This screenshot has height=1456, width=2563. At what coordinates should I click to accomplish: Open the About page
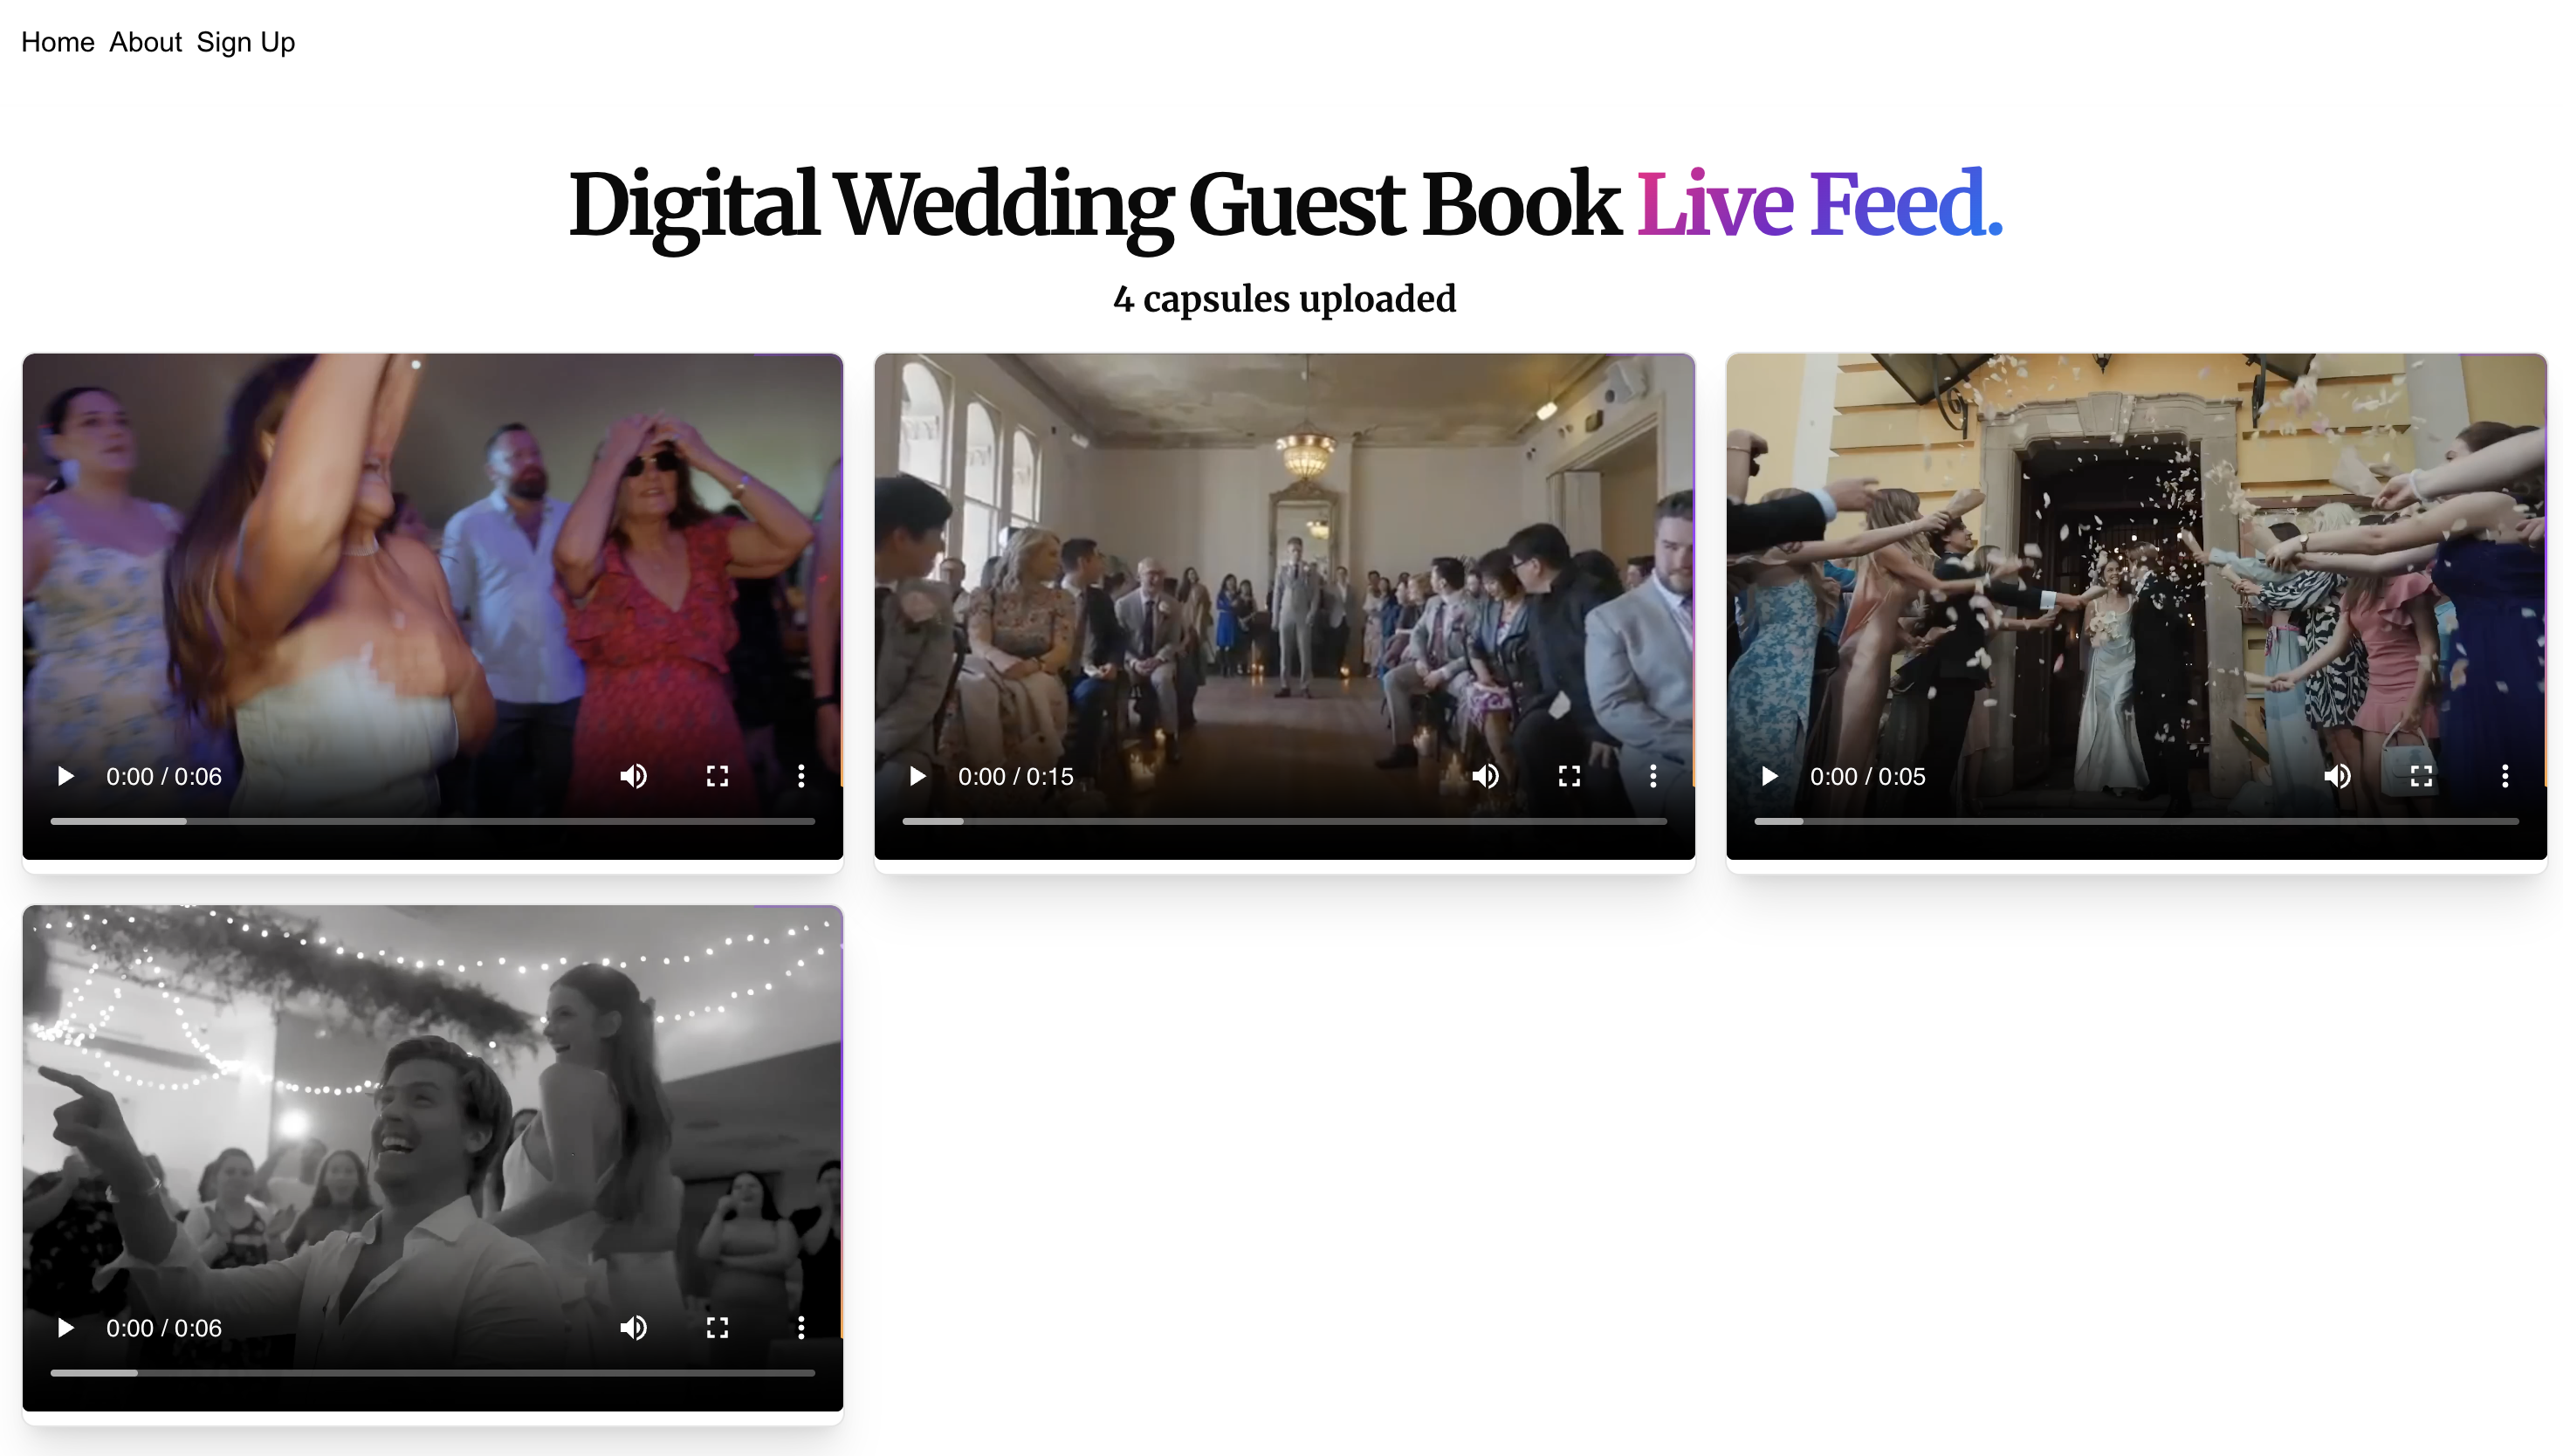coord(145,42)
